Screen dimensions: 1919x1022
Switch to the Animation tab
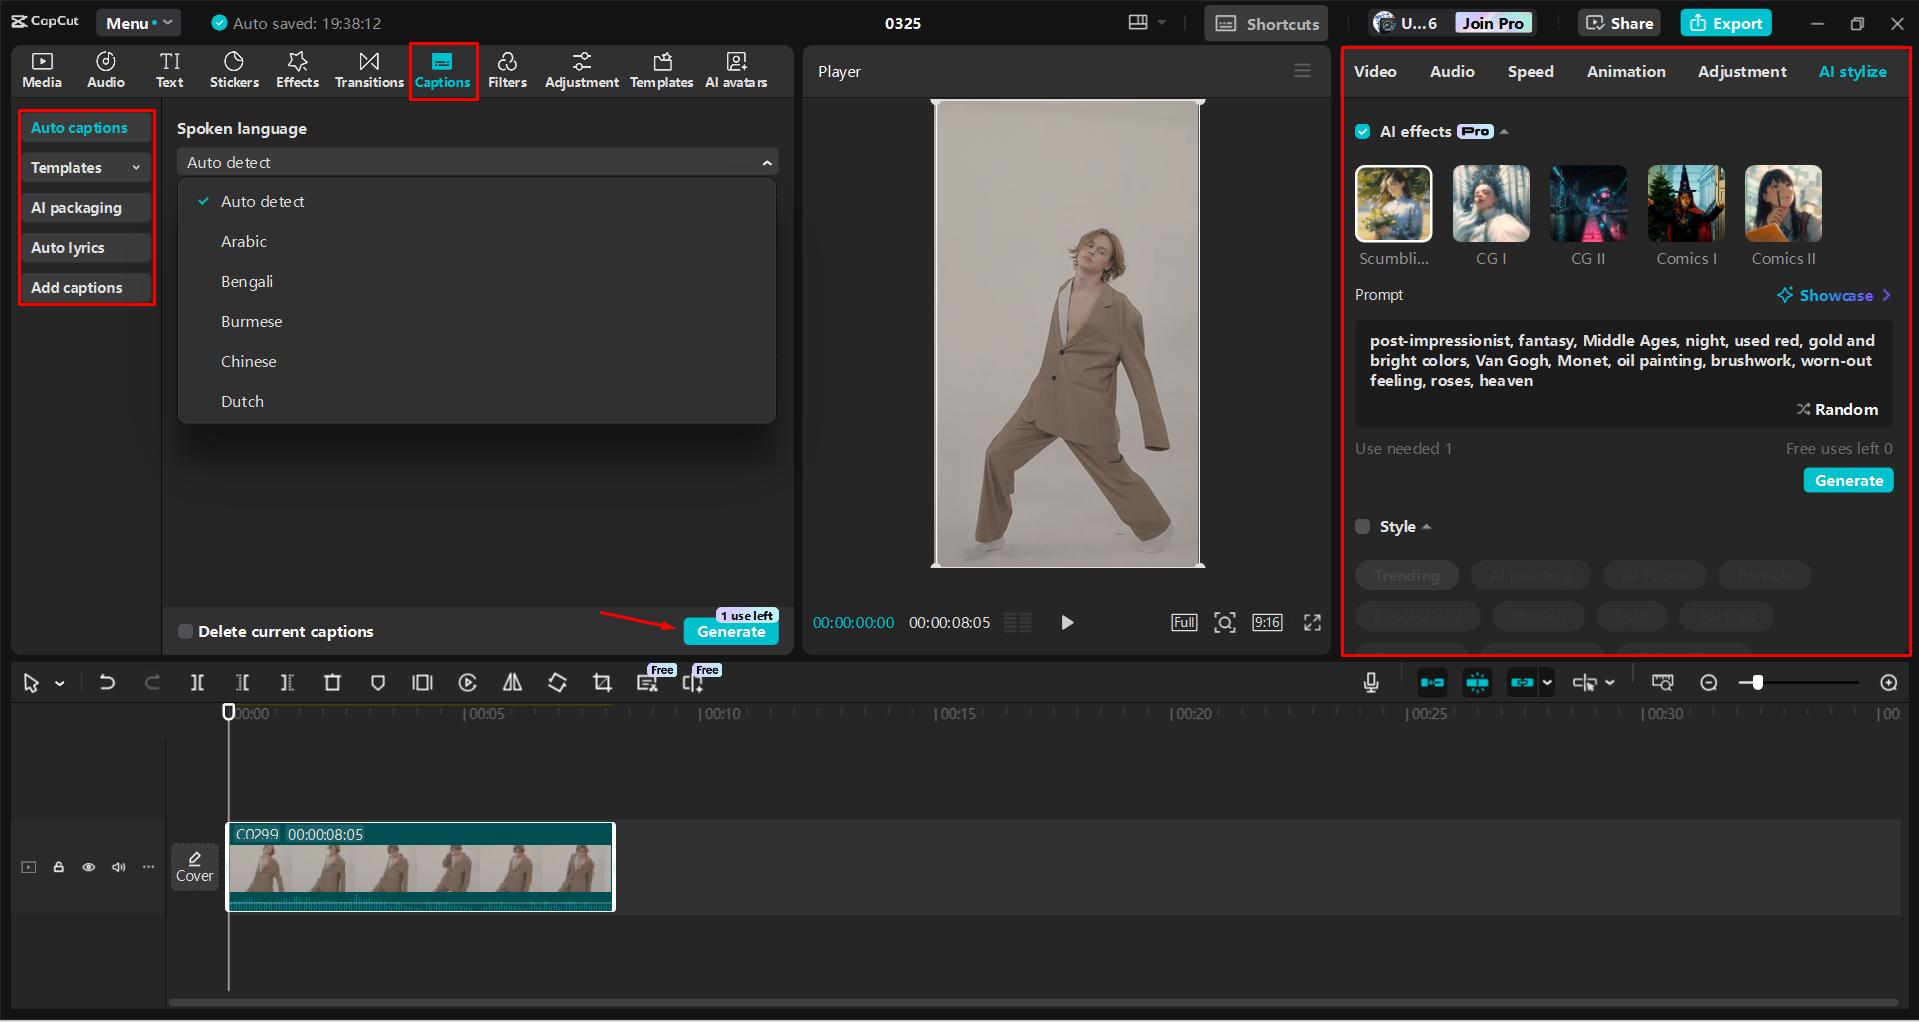click(1626, 71)
